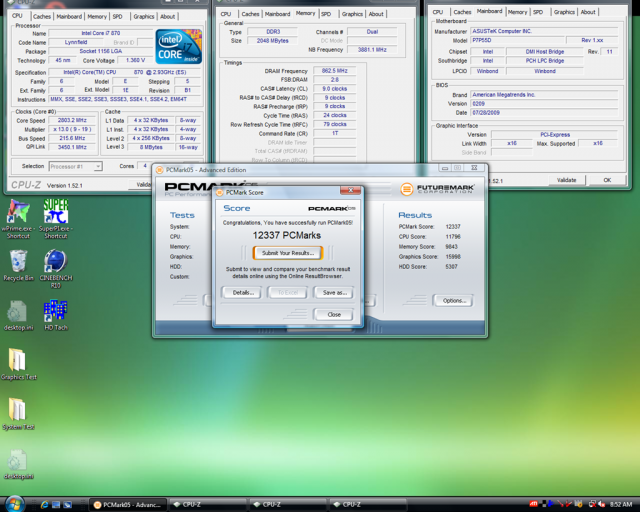Close the PCMark Score dialog
Image resolution: width=640 pixels, height=512 pixels.
click(350, 191)
